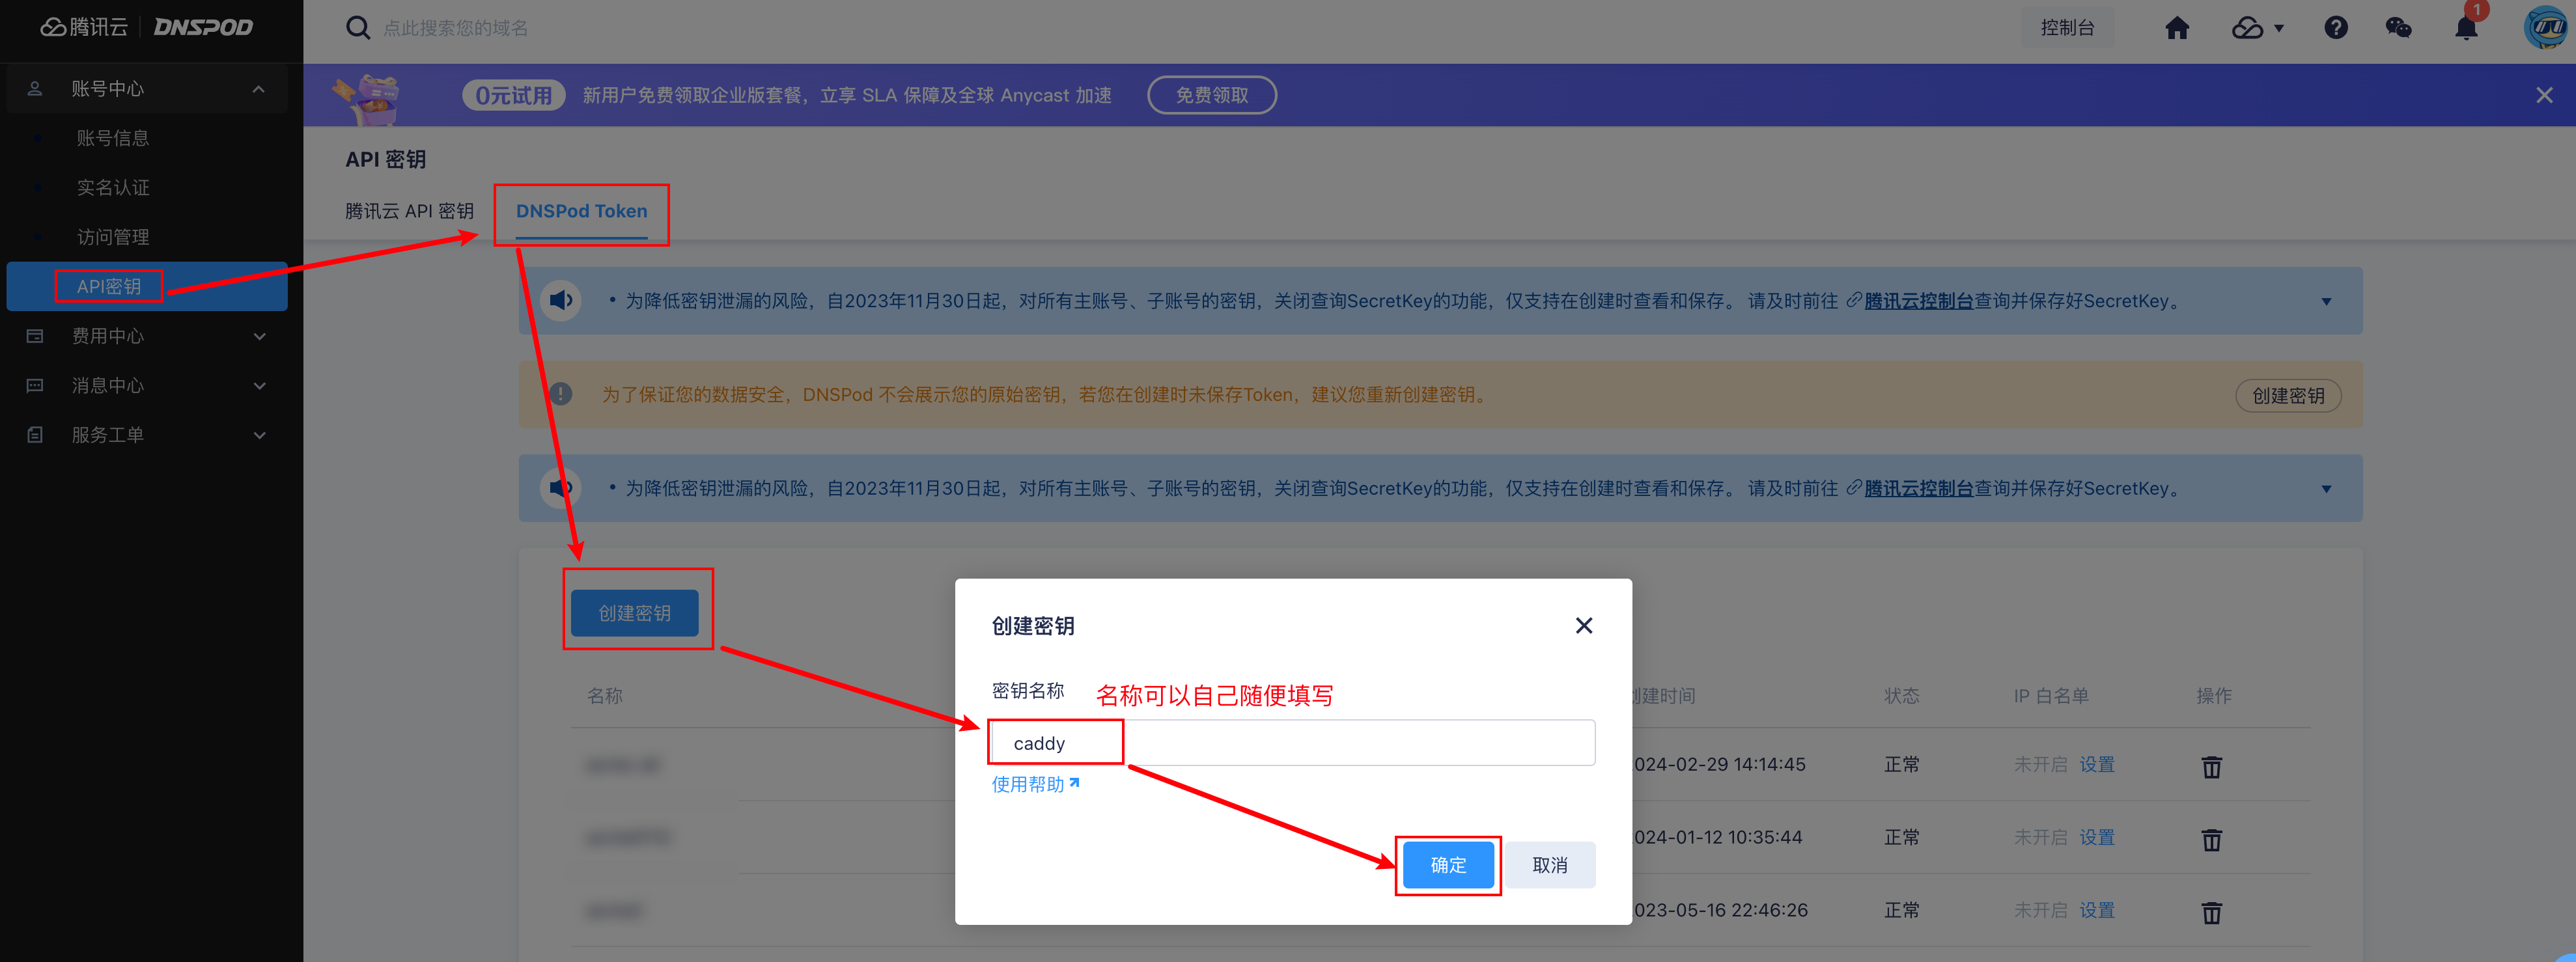Screen dimensions: 2576x962
Task: Expand the 服务工单 menu chevron
Action: [x=259, y=435]
